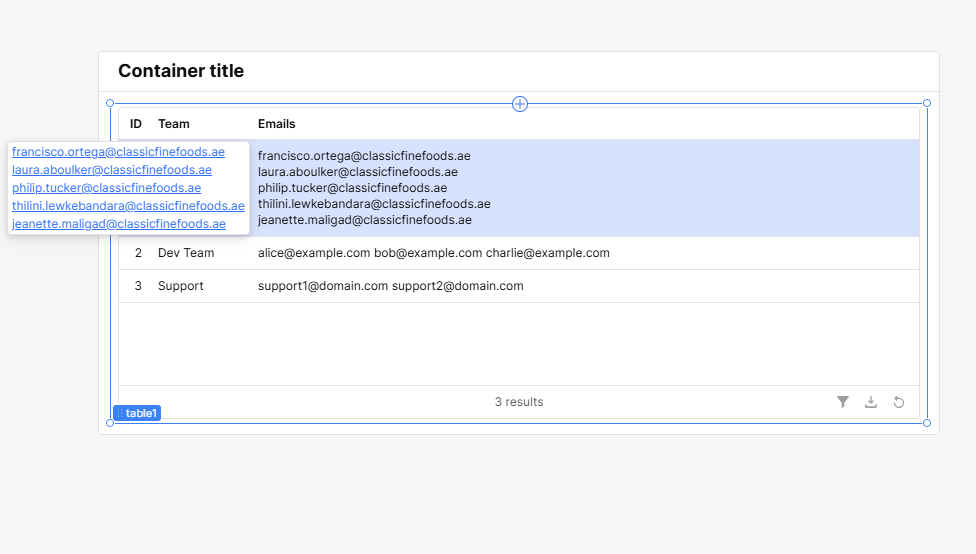
Task: Click the Container title heading
Action: pos(181,71)
